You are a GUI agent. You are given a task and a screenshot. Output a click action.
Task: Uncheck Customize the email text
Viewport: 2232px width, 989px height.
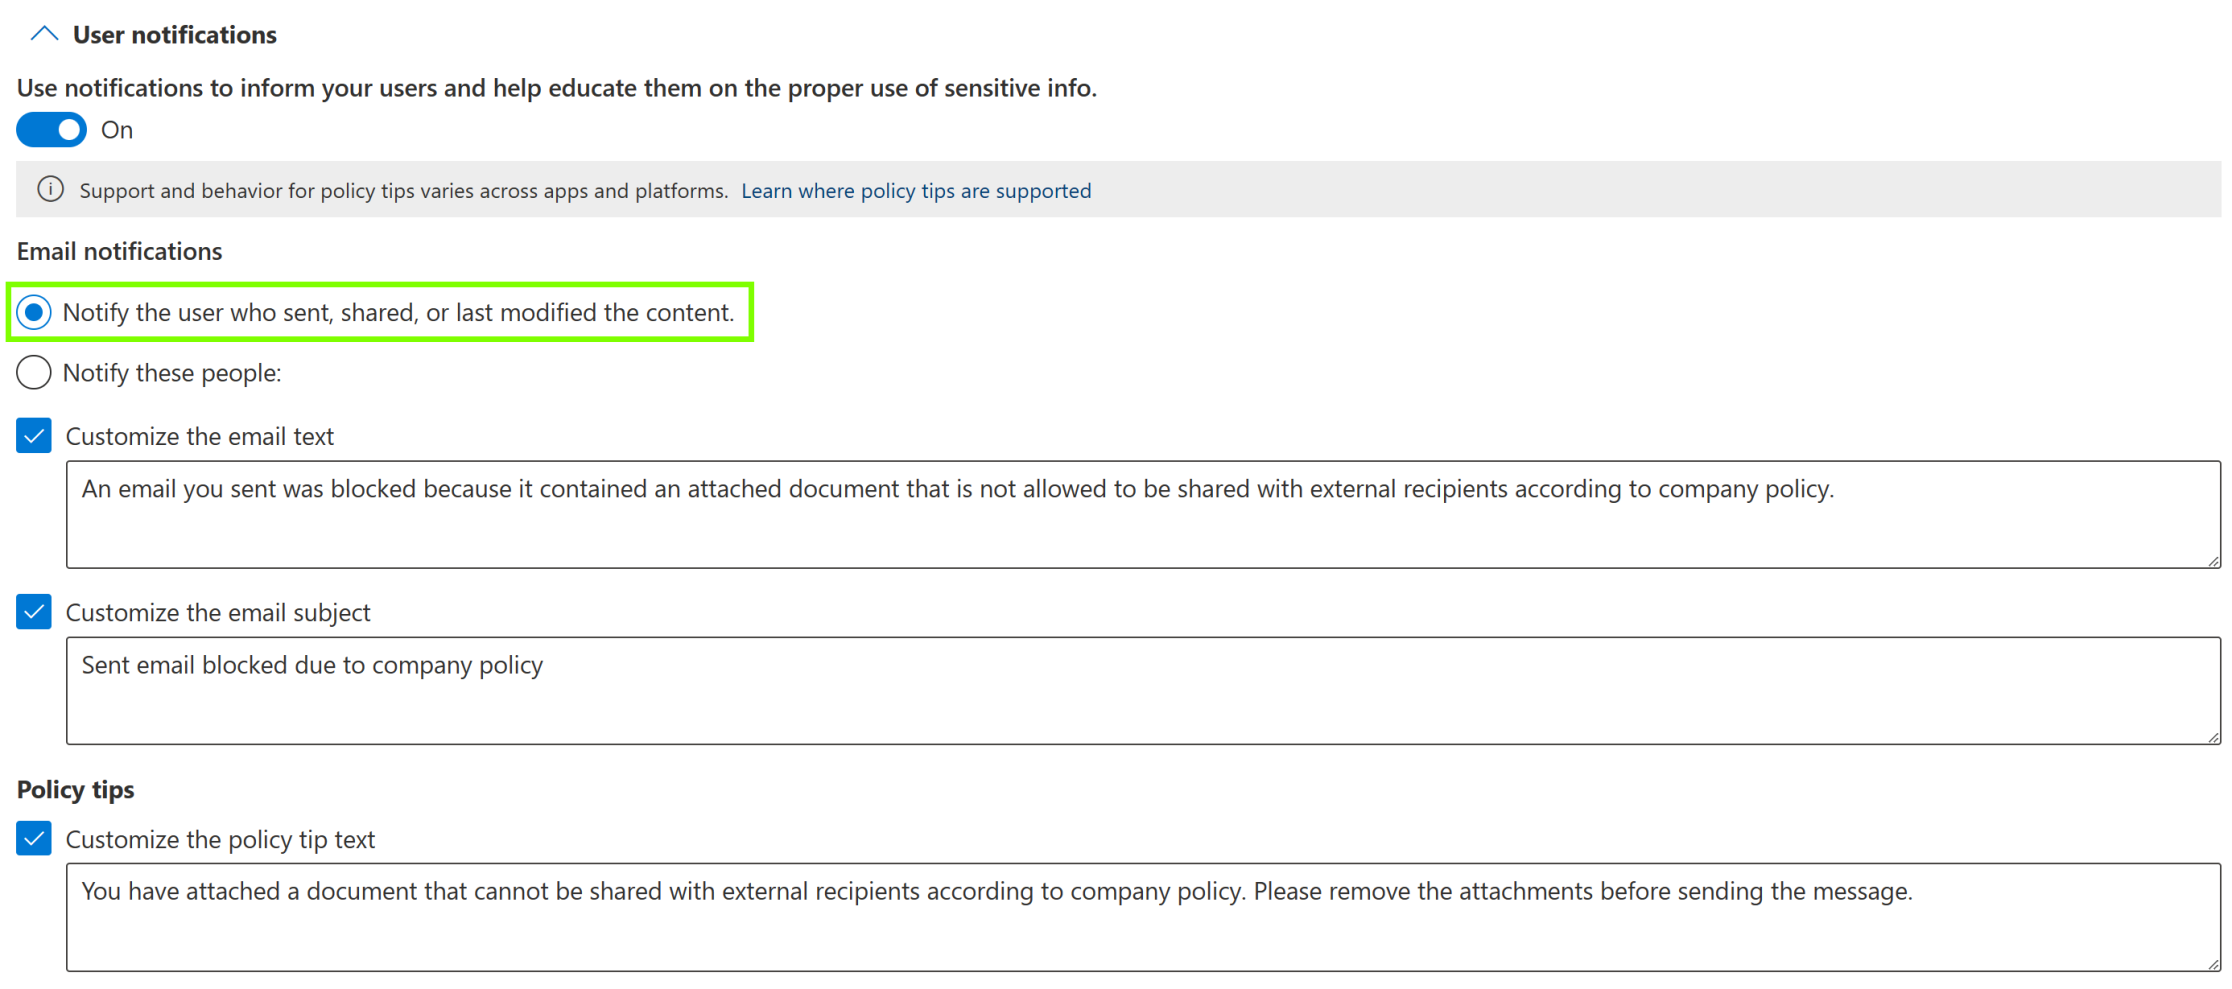tap(33, 436)
